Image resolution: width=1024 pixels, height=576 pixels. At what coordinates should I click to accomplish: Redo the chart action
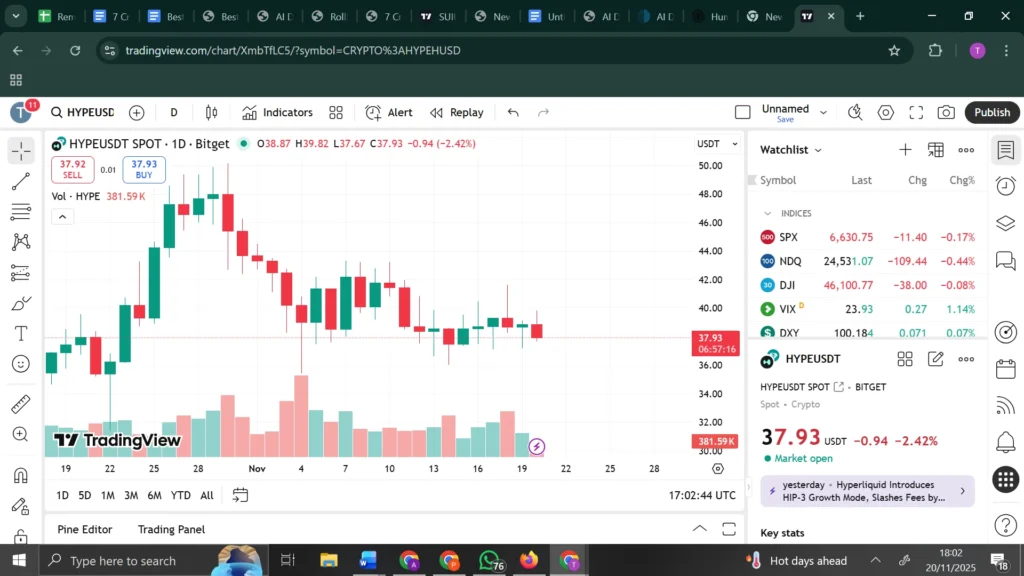click(x=543, y=112)
